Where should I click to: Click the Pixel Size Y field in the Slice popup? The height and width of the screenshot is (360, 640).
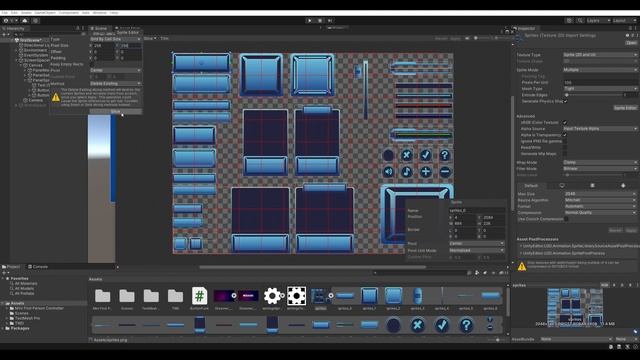pyautogui.click(x=131, y=46)
